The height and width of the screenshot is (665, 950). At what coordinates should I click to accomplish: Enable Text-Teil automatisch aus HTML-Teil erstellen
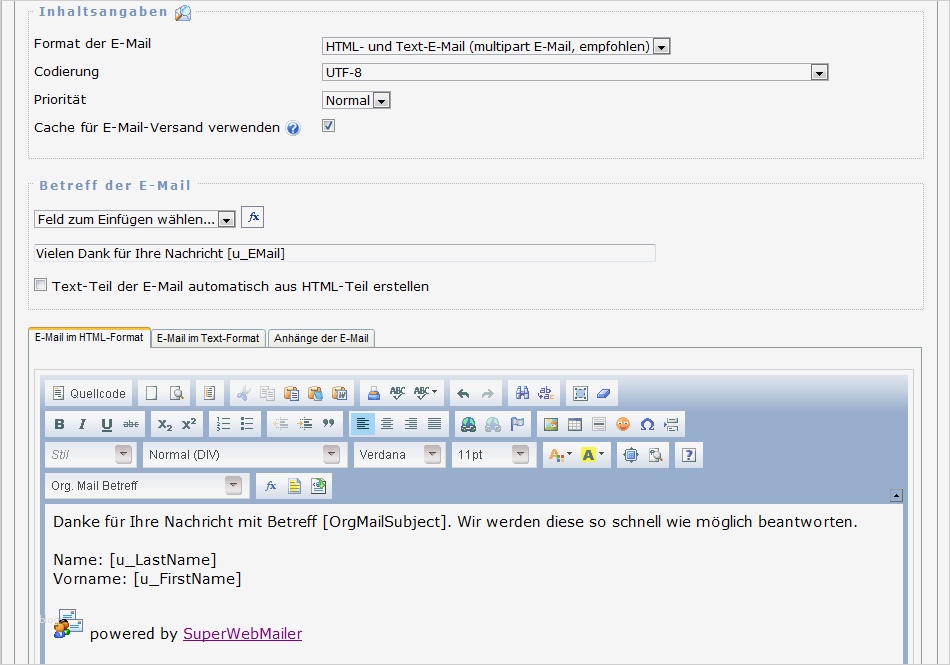click(41, 285)
